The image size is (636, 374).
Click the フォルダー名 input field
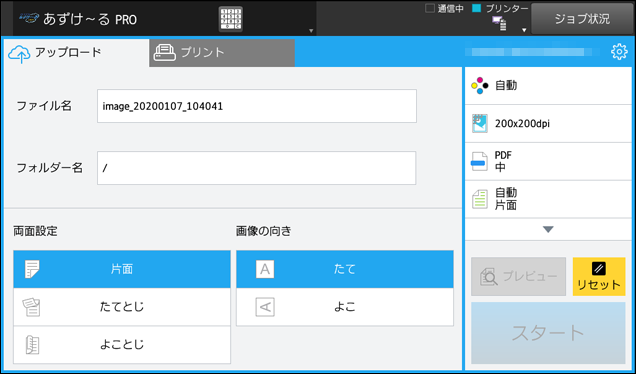point(257,168)
